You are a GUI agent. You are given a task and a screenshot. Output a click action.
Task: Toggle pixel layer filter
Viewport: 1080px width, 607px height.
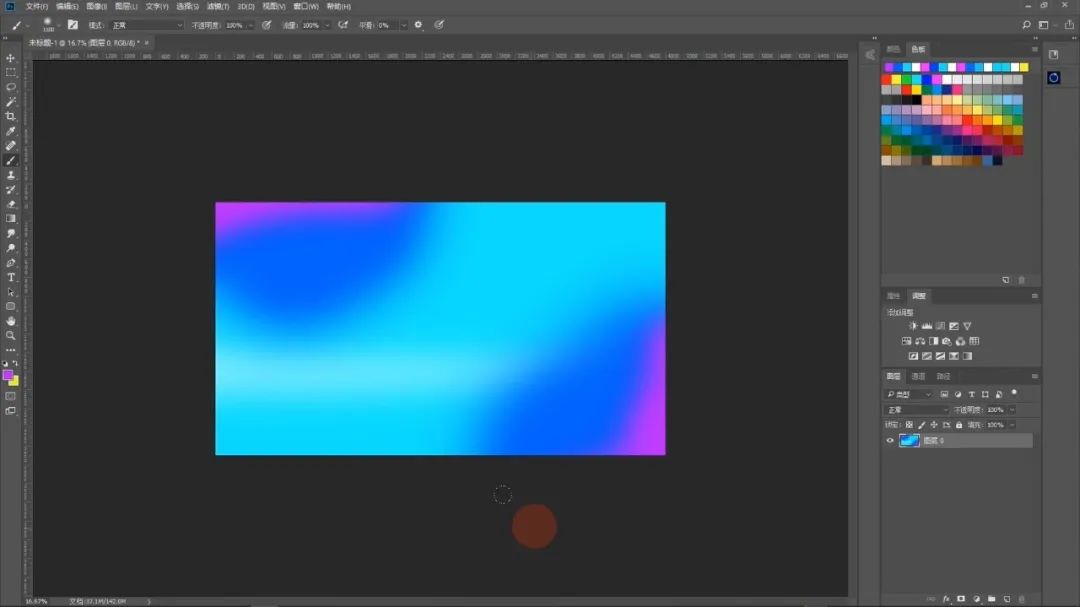point(944,395)
